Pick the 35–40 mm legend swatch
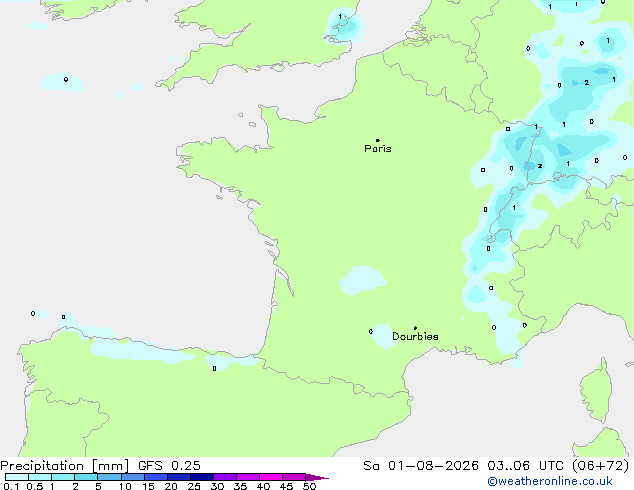 (248, 477)
